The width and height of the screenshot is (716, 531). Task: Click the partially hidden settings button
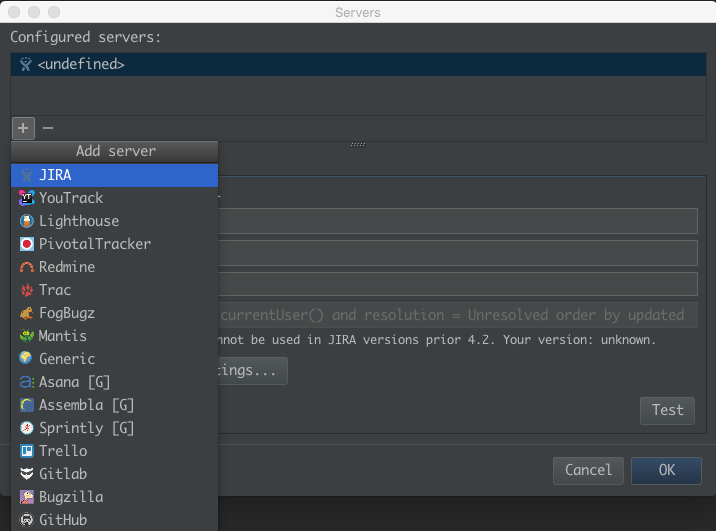253,371
